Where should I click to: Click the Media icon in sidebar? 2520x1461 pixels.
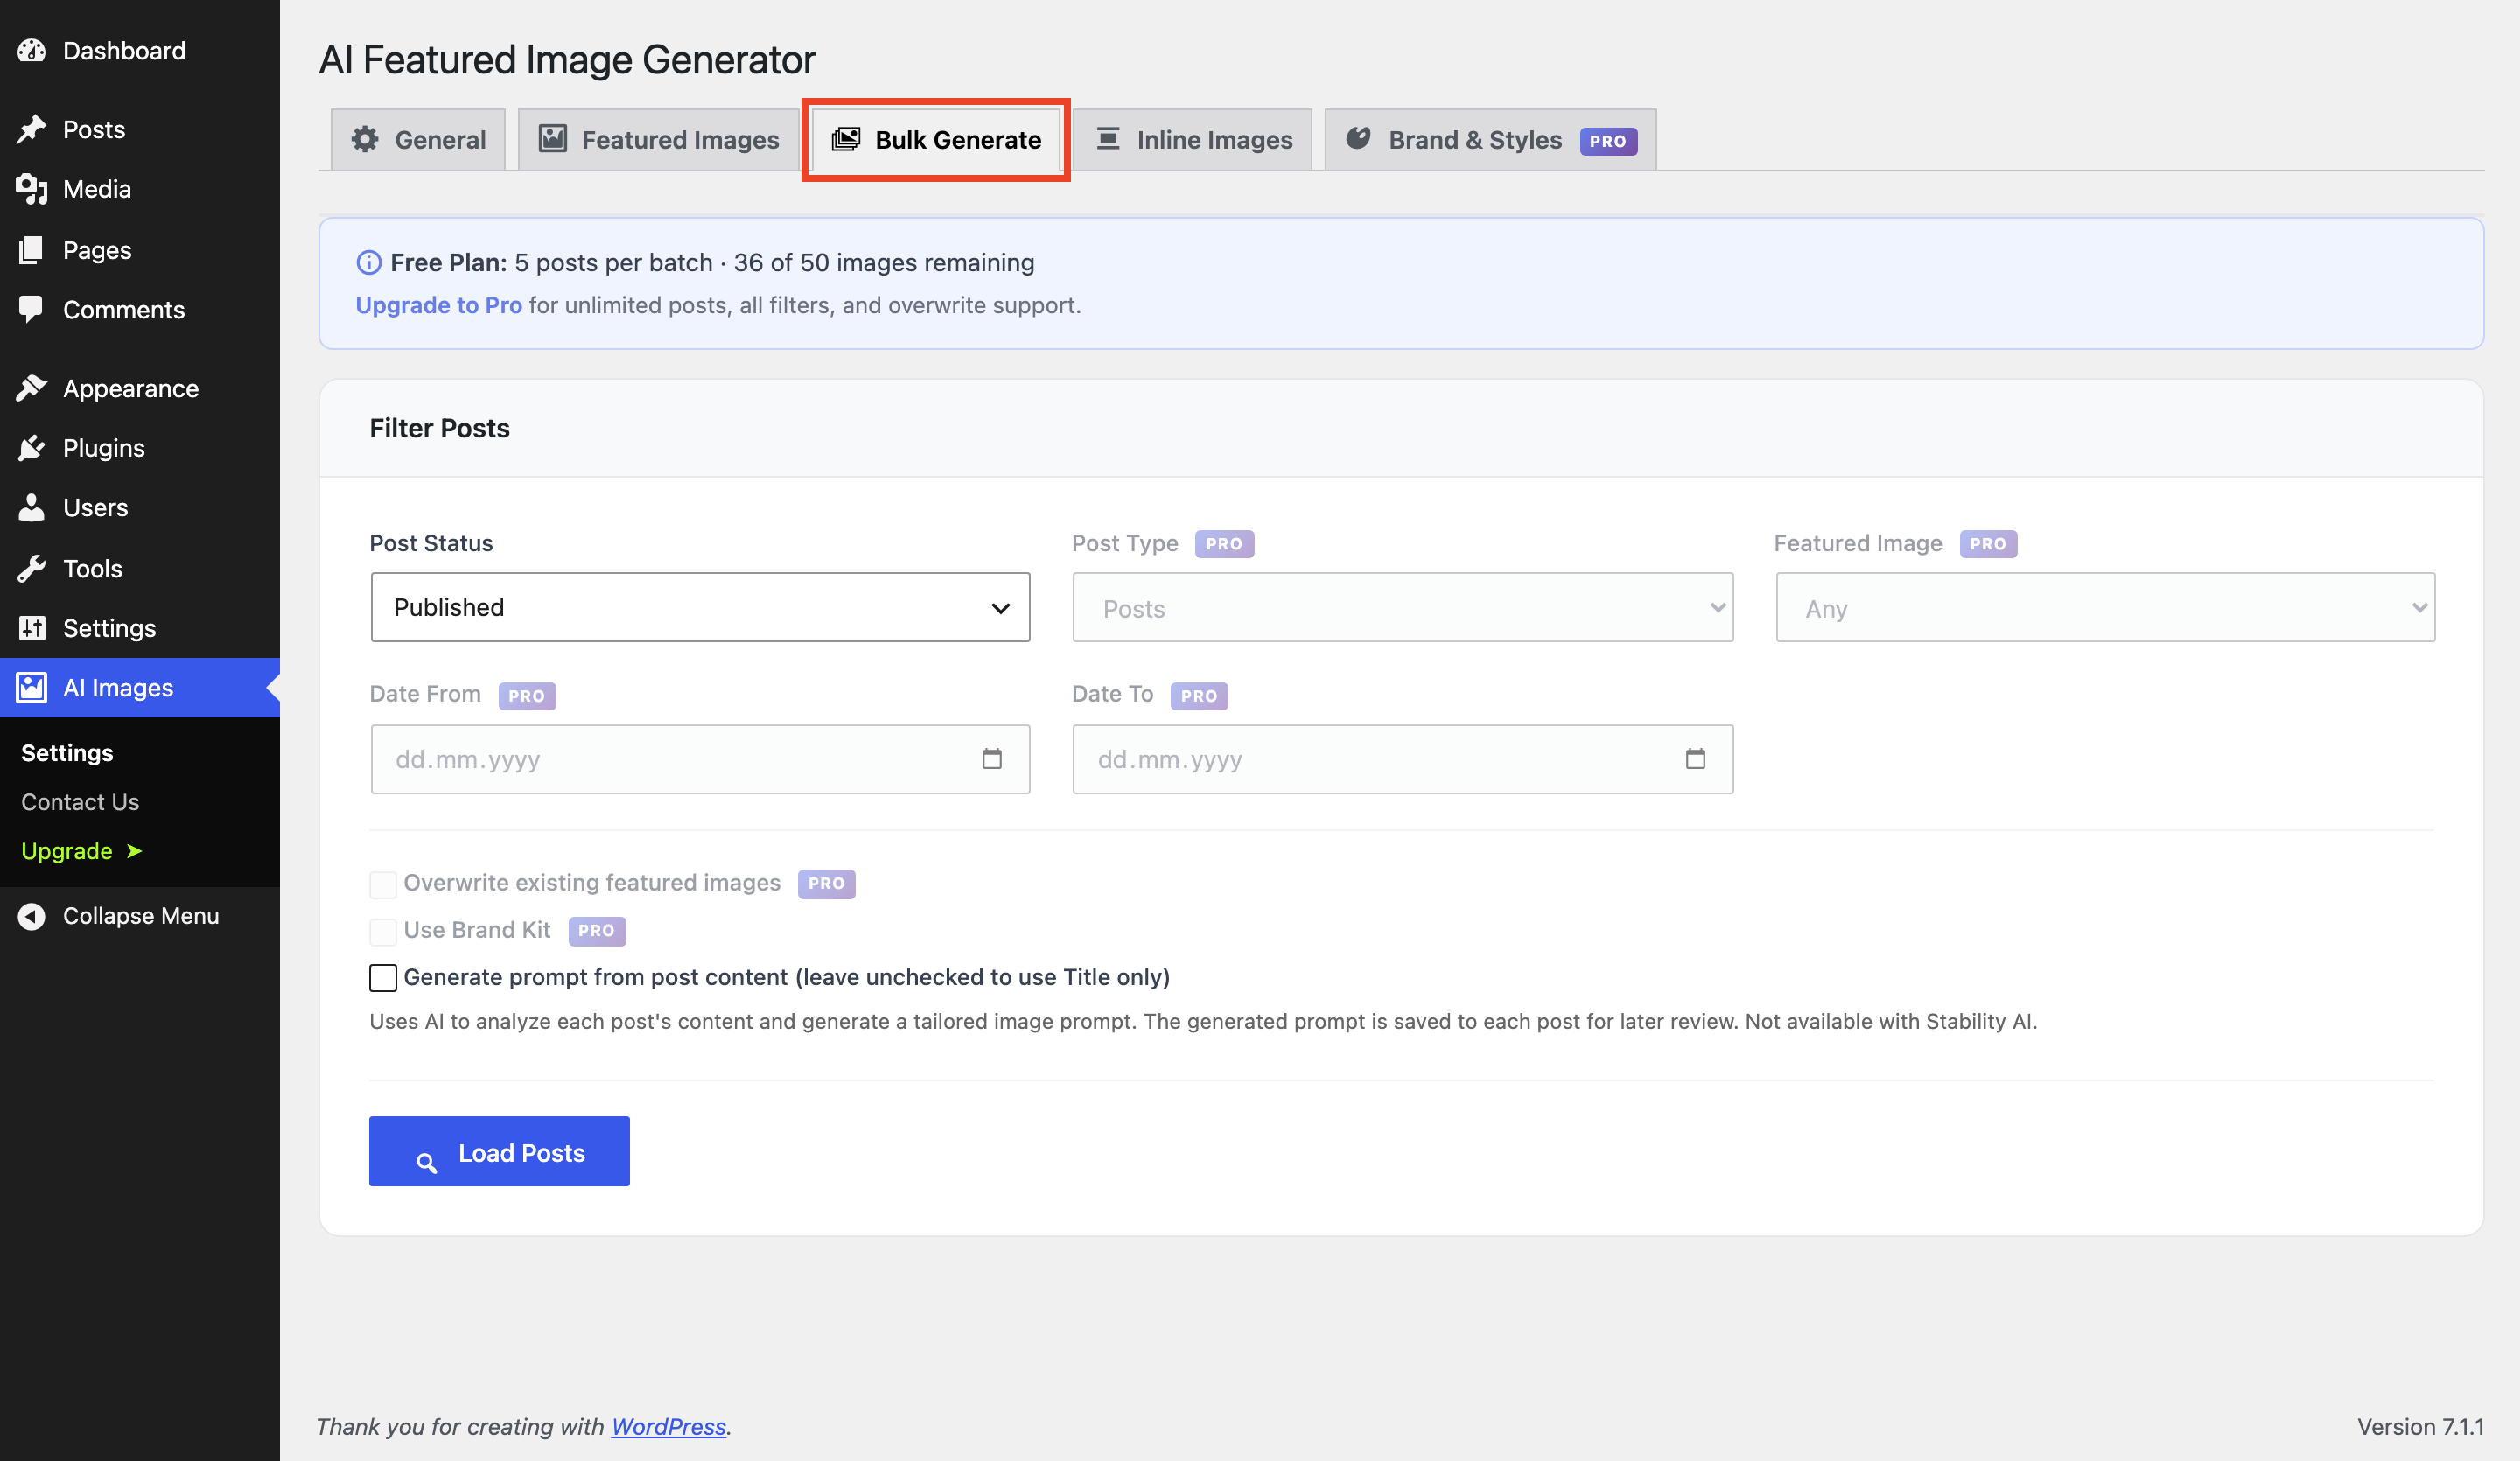[32, 189]
